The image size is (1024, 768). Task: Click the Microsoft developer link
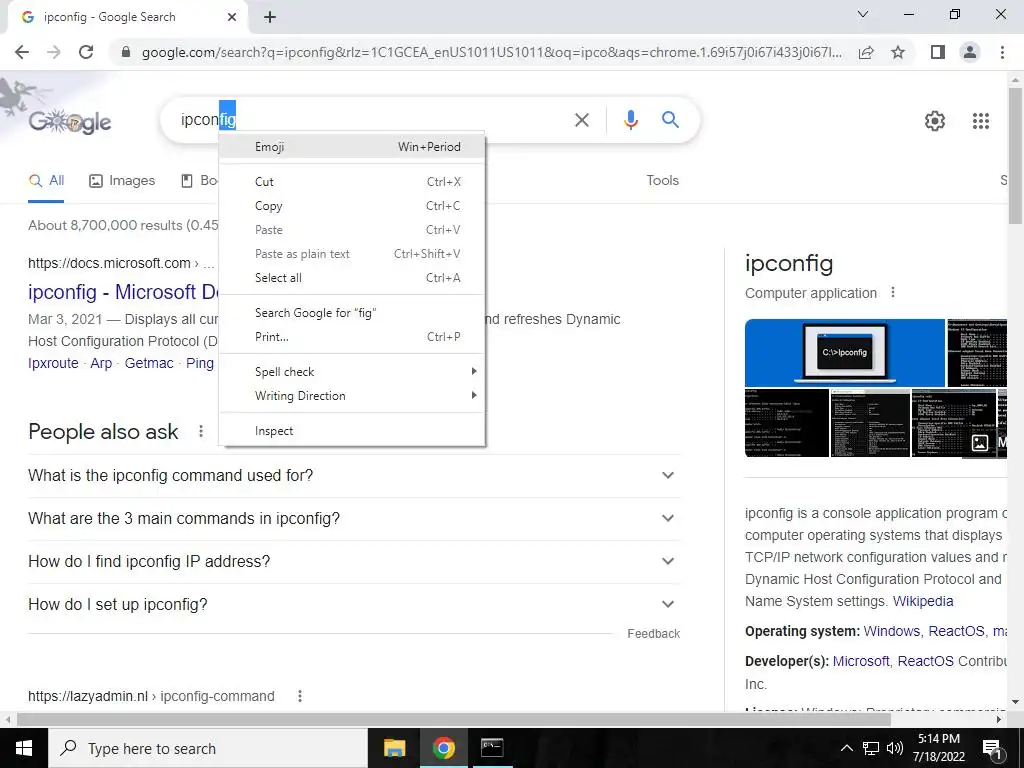[861, 661]
